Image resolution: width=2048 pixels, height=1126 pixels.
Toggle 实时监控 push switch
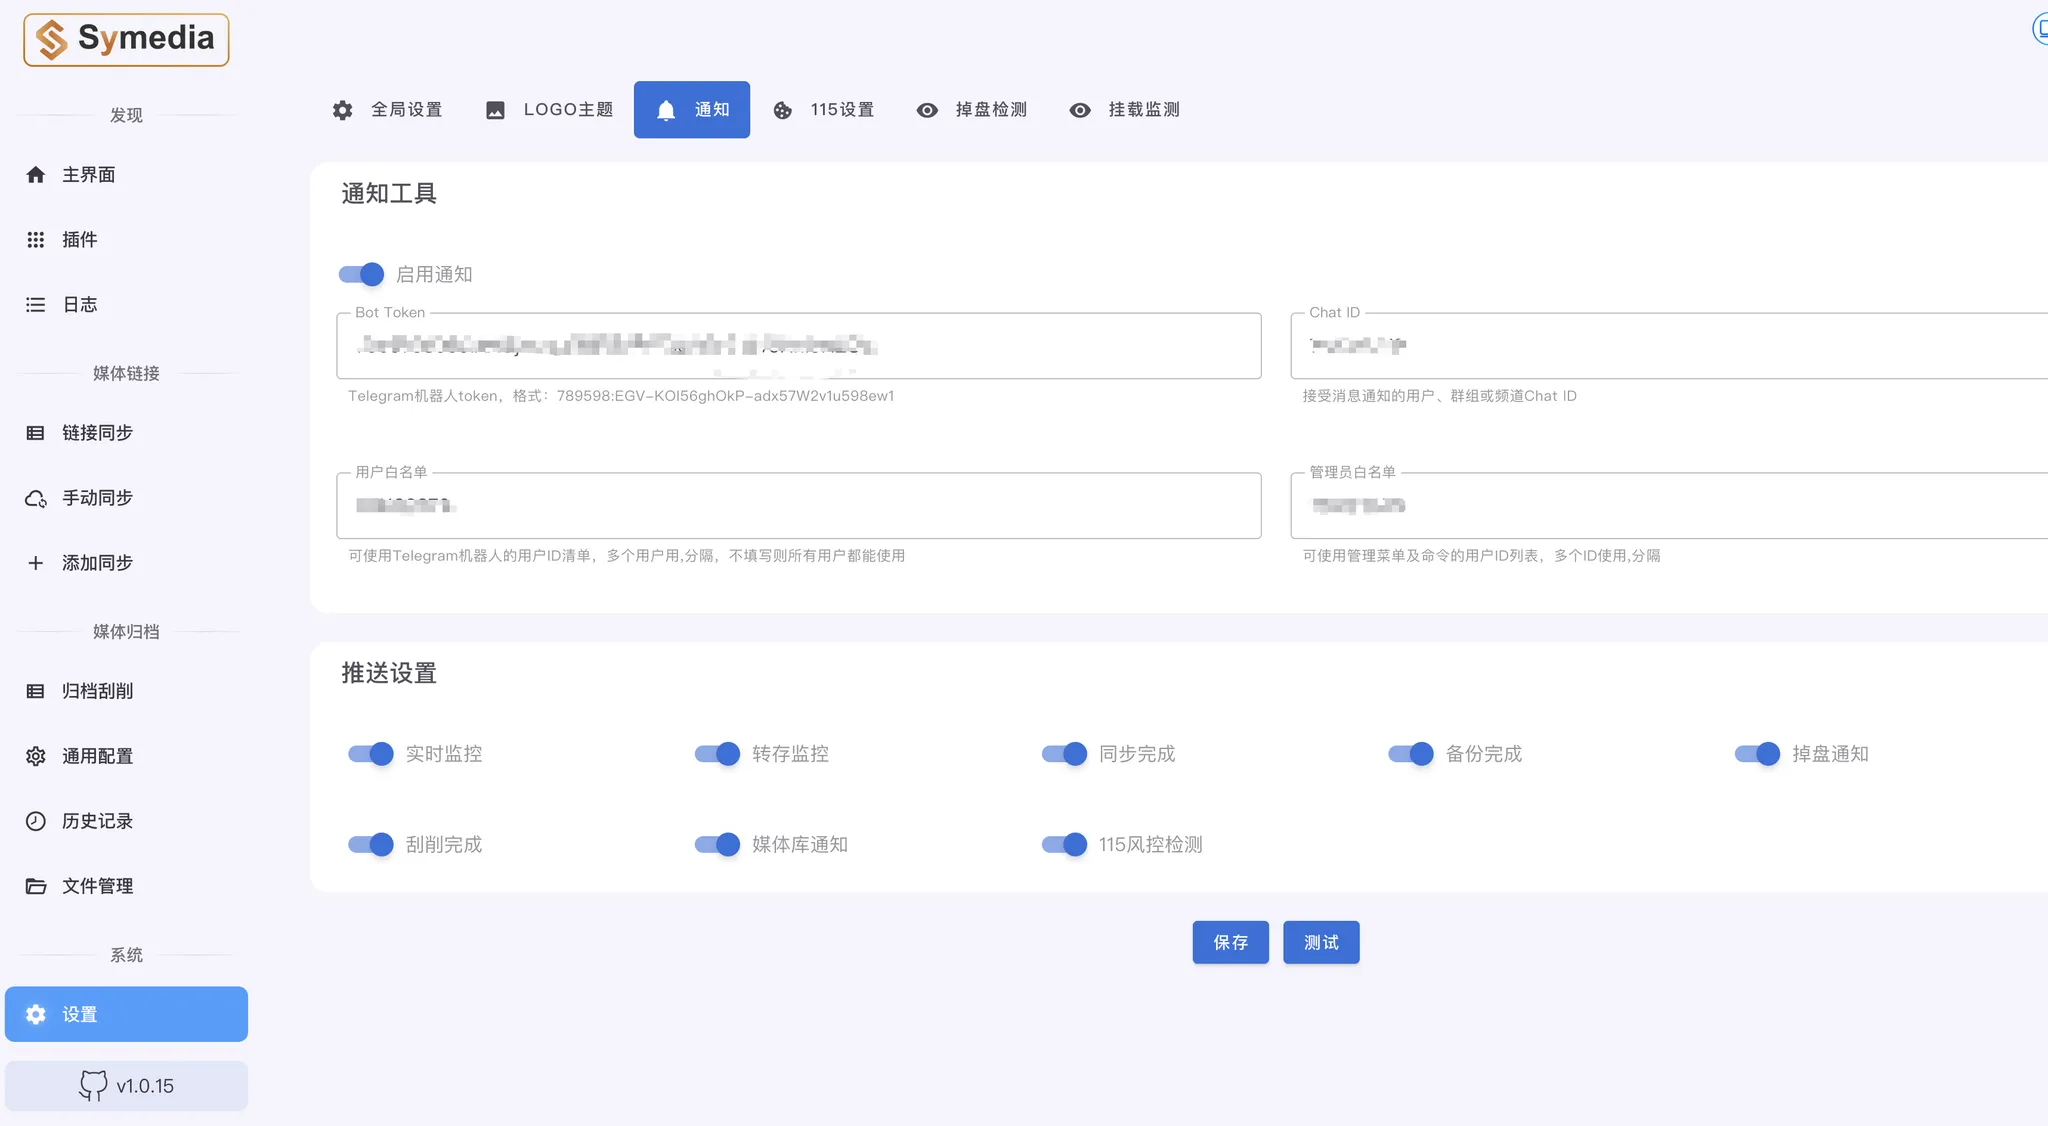[371, 754]
